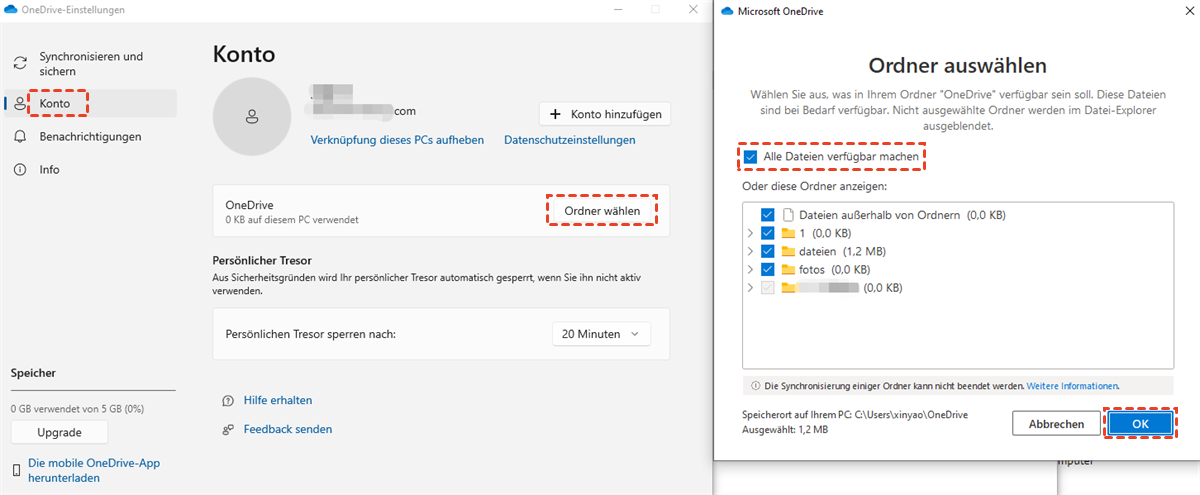Select the 'fotos (0,0 KB)' tree row text
Viewport: 1200px width, 495px height.
pyautogui.click(x=834, y=269)
